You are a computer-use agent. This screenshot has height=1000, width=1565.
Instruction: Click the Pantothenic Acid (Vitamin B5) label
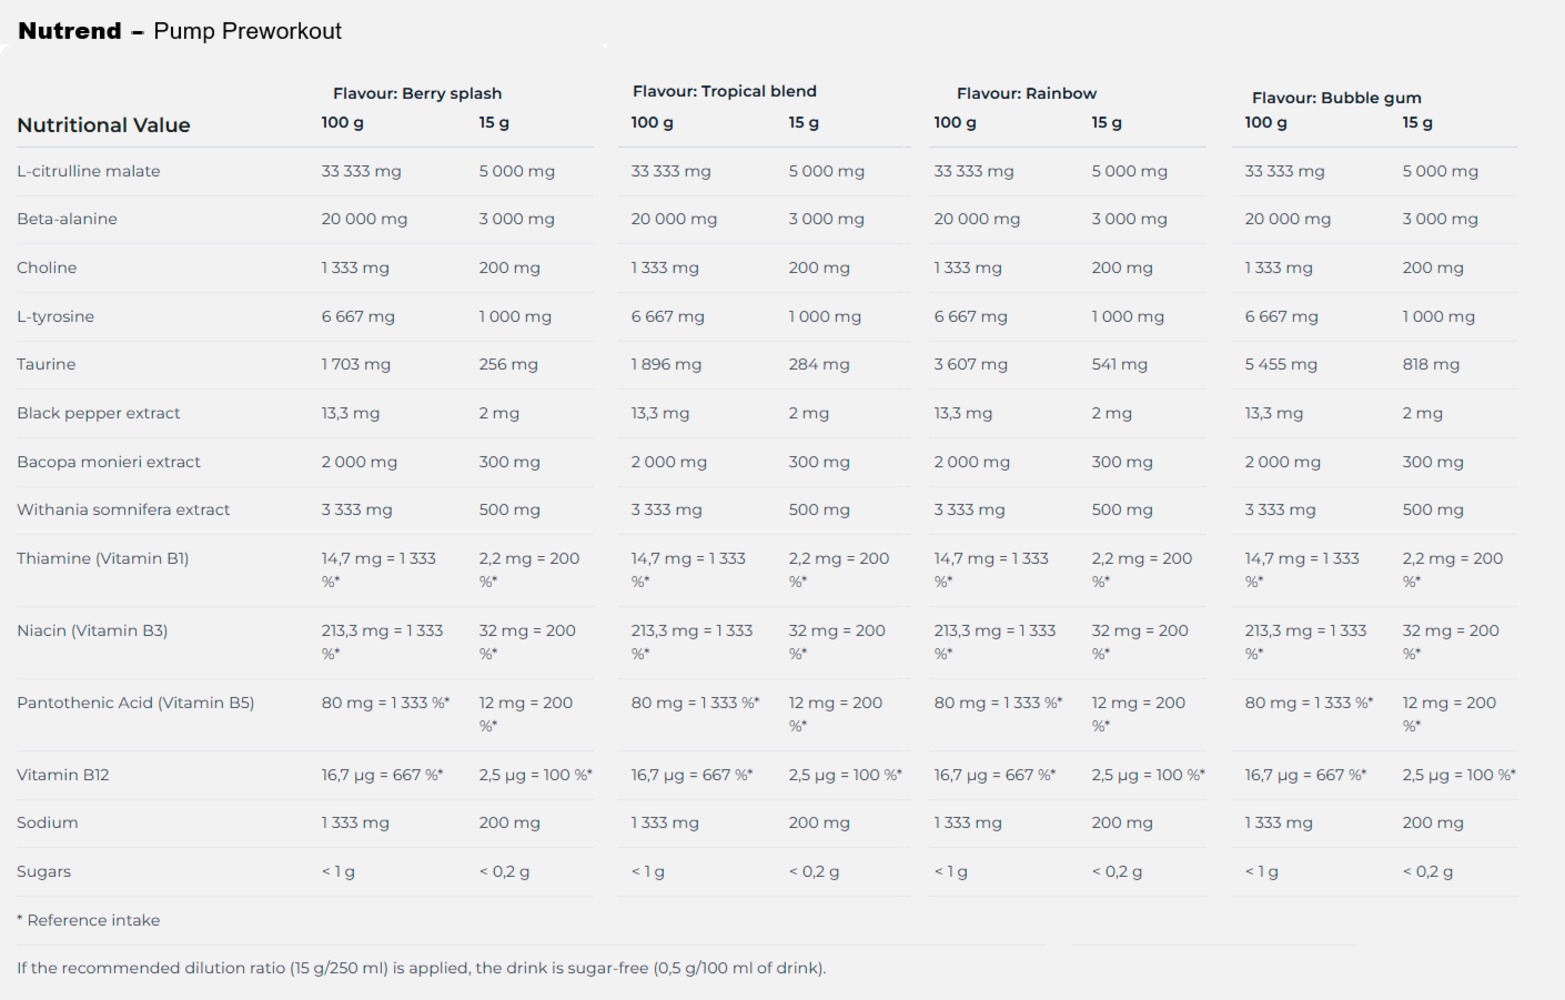pos(135,703)
